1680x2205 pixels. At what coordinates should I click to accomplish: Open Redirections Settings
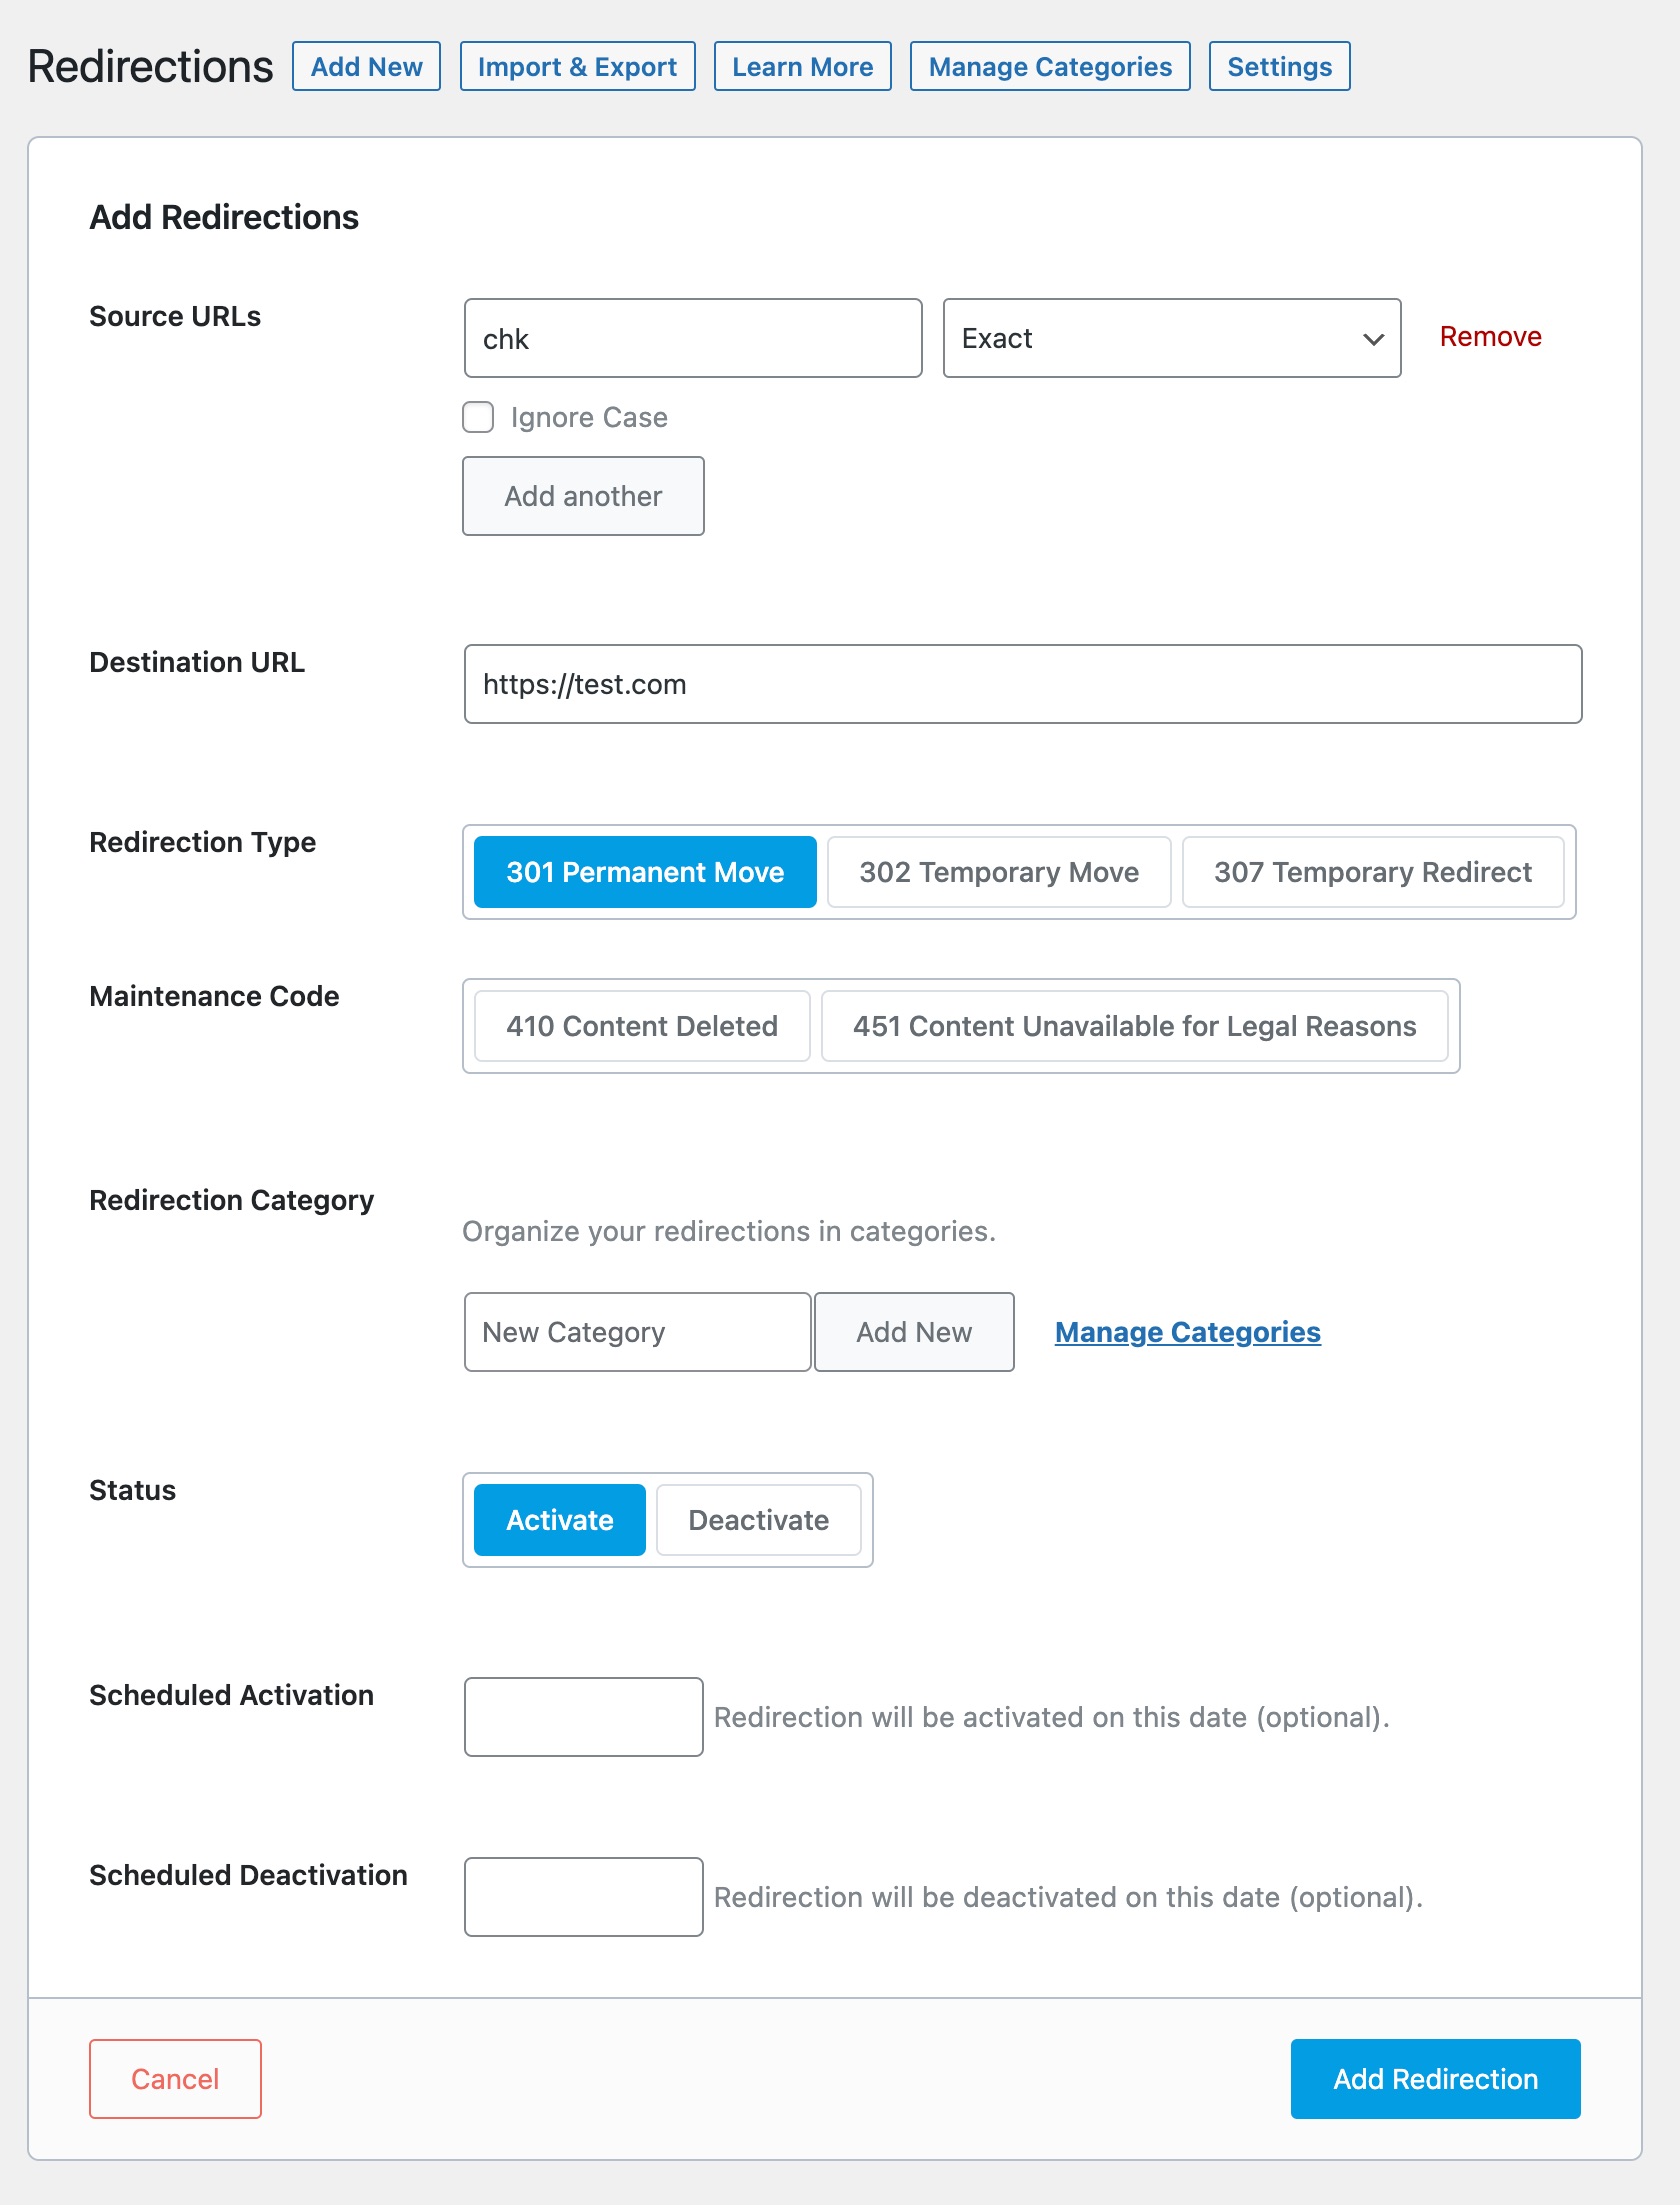[x=1279, y=66]
